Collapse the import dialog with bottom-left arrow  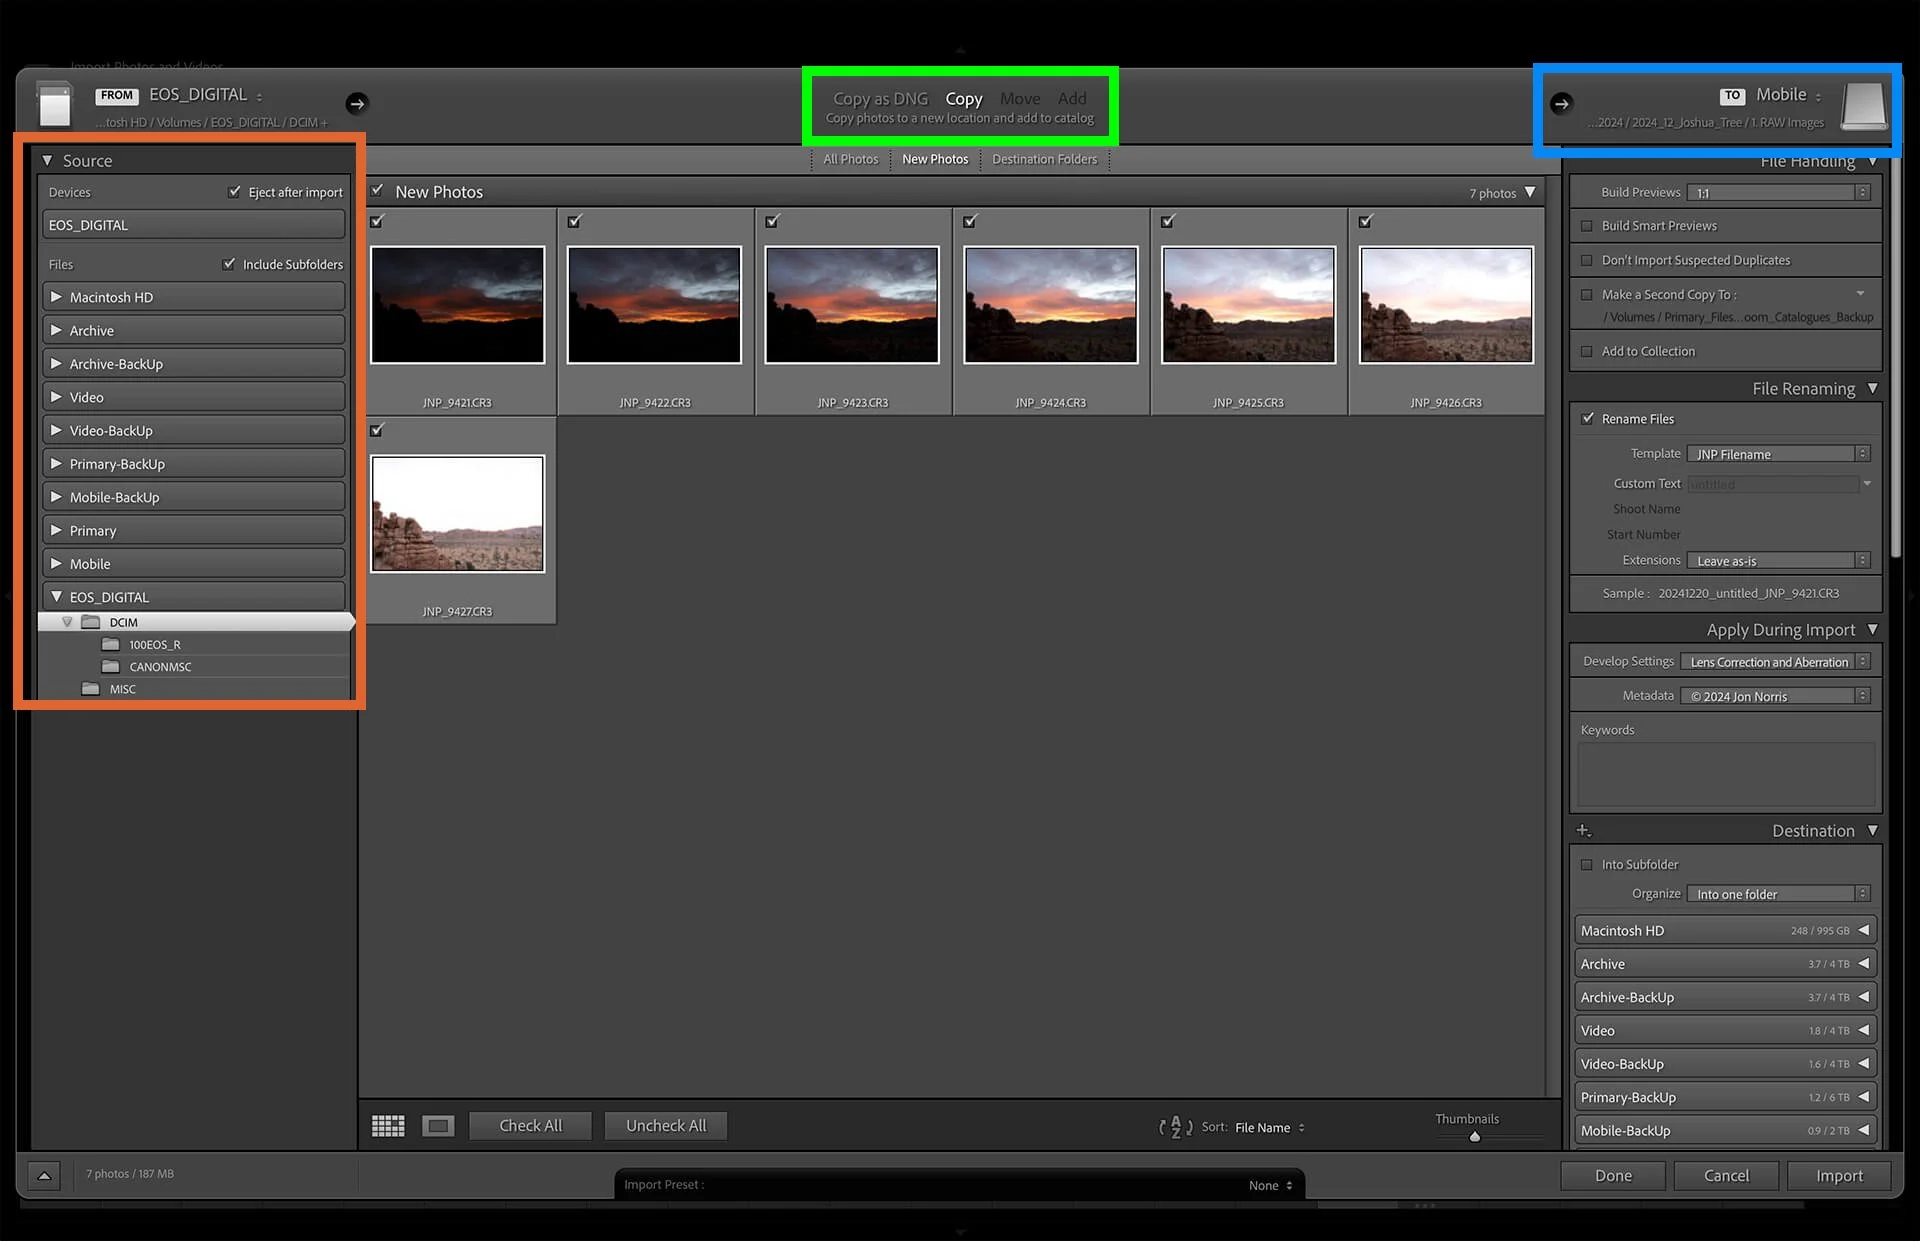pyautogui.click(x=44, y=1175)
